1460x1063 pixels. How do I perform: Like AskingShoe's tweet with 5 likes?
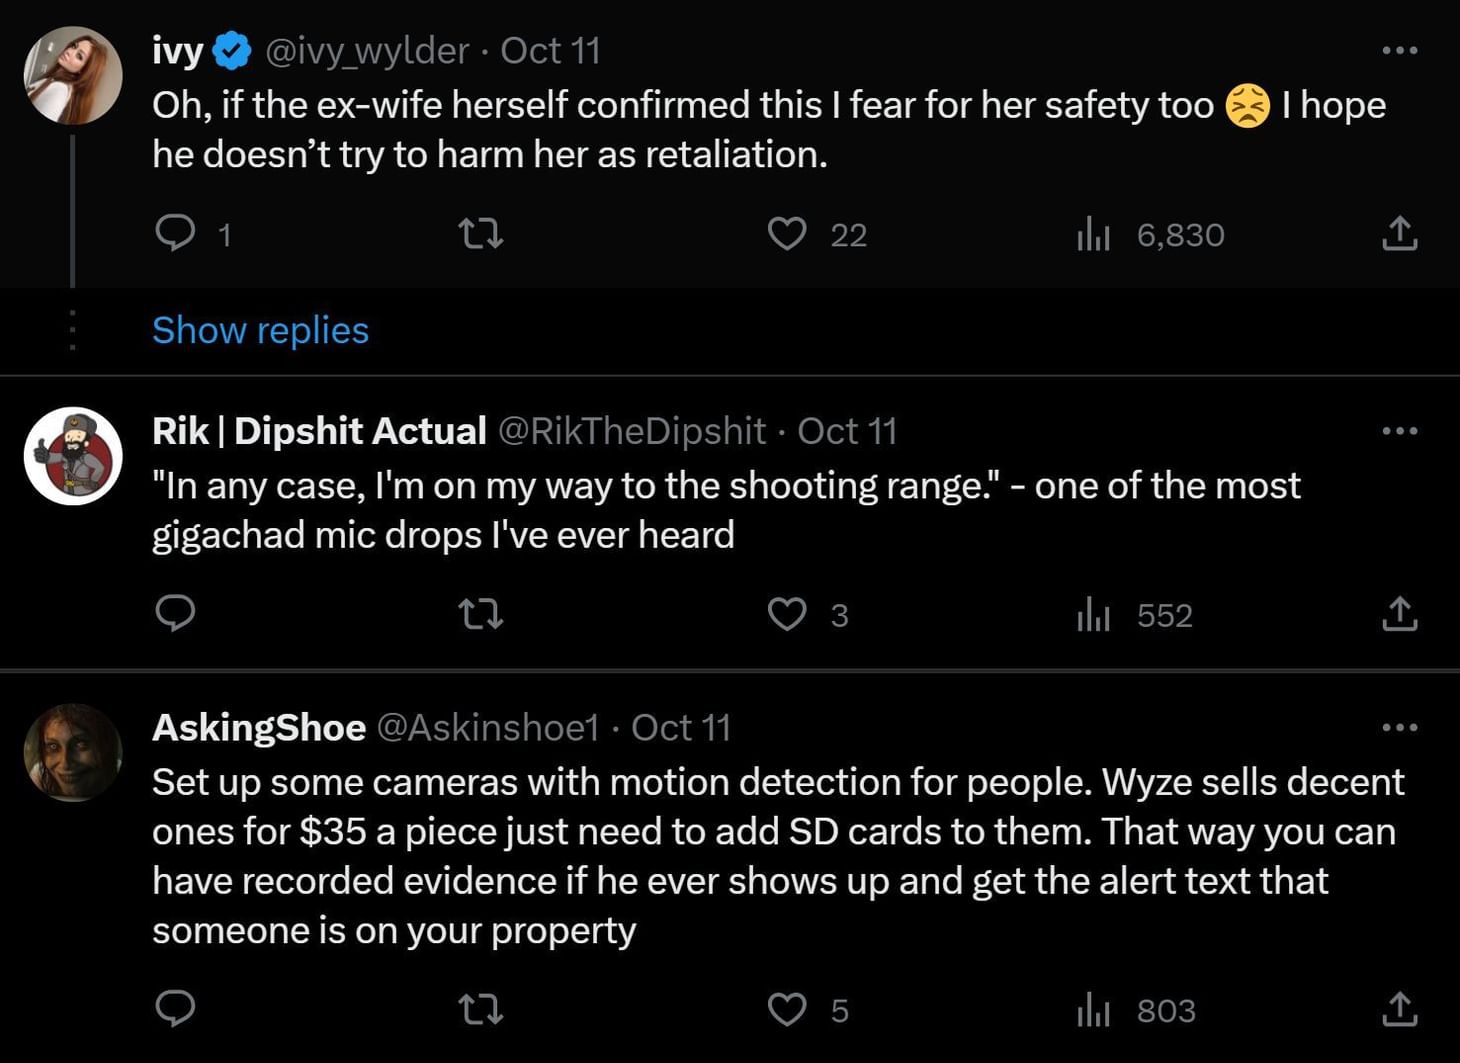point(787,1010)
